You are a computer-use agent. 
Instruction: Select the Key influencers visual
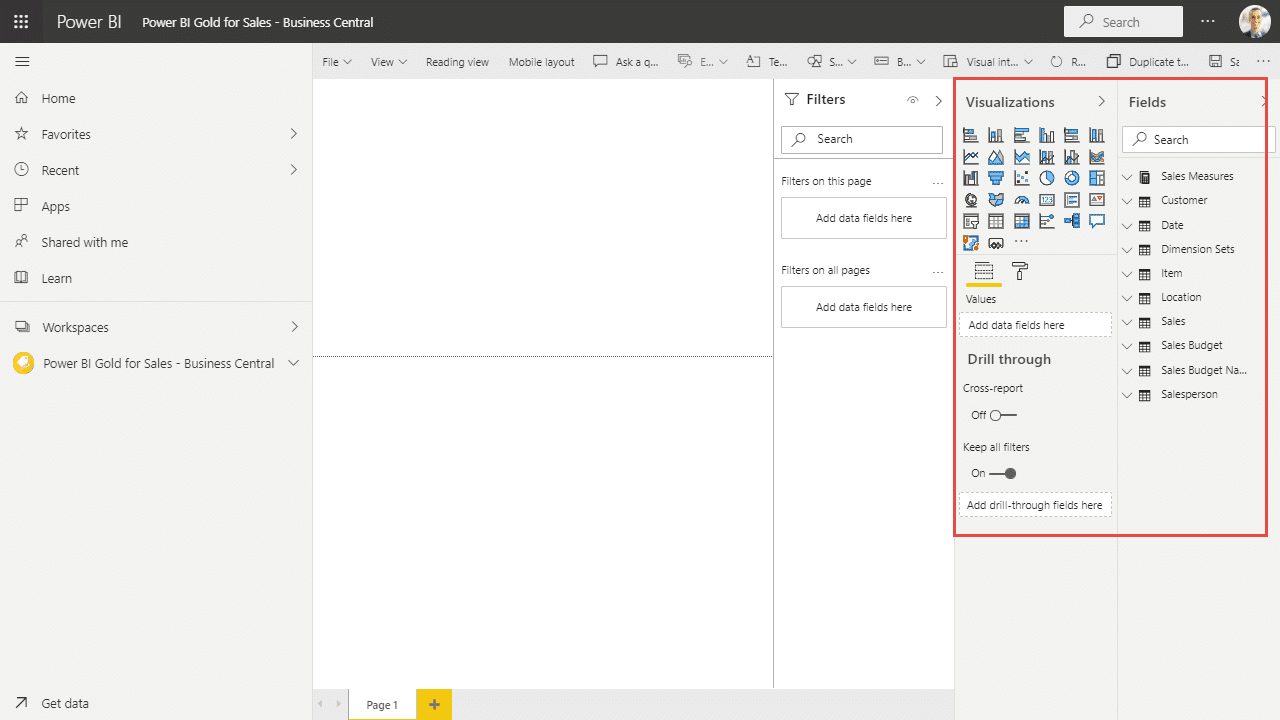1047,221
